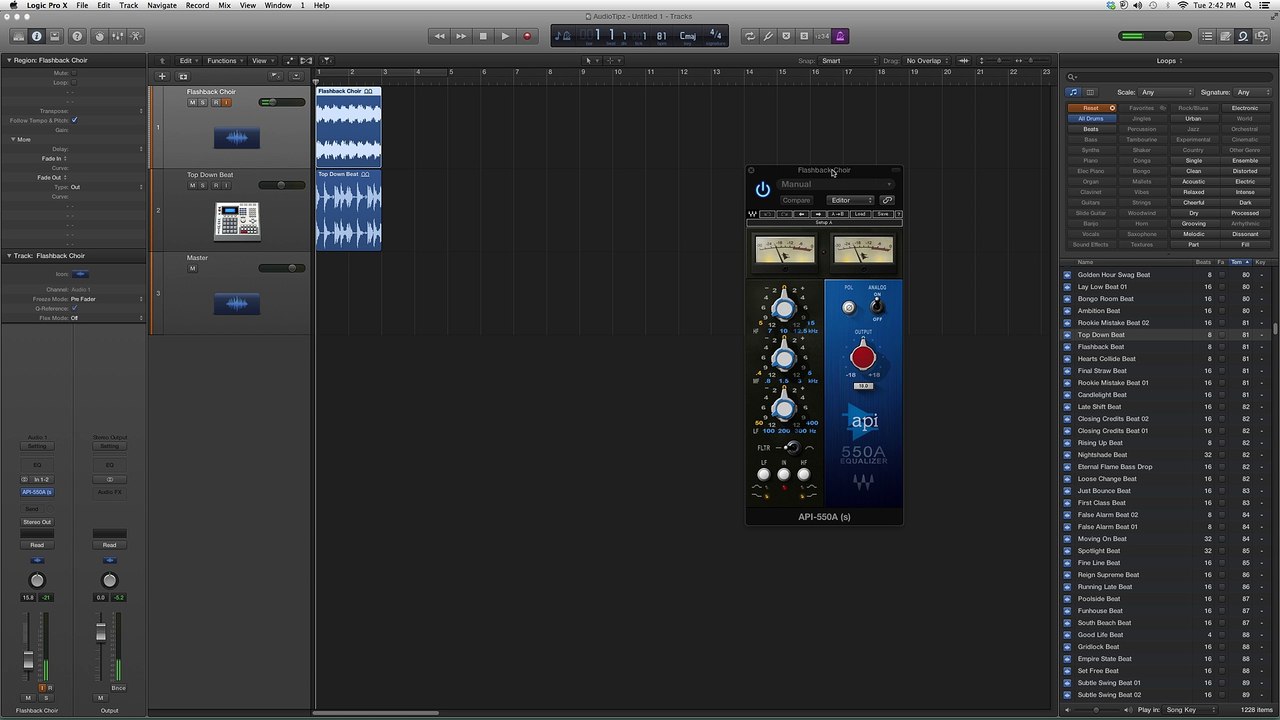The height and width of the screenshot is (720, 1280).
Task: Open the Editors button
Action: tap(136, 36)
